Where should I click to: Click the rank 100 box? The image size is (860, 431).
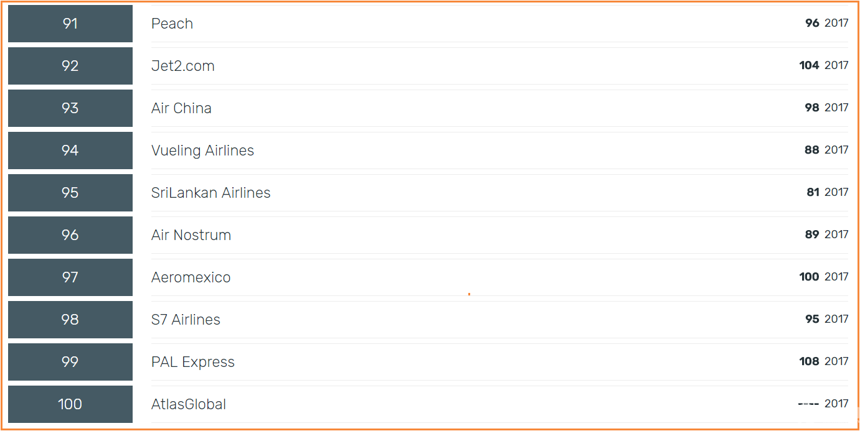coord(70,404)
